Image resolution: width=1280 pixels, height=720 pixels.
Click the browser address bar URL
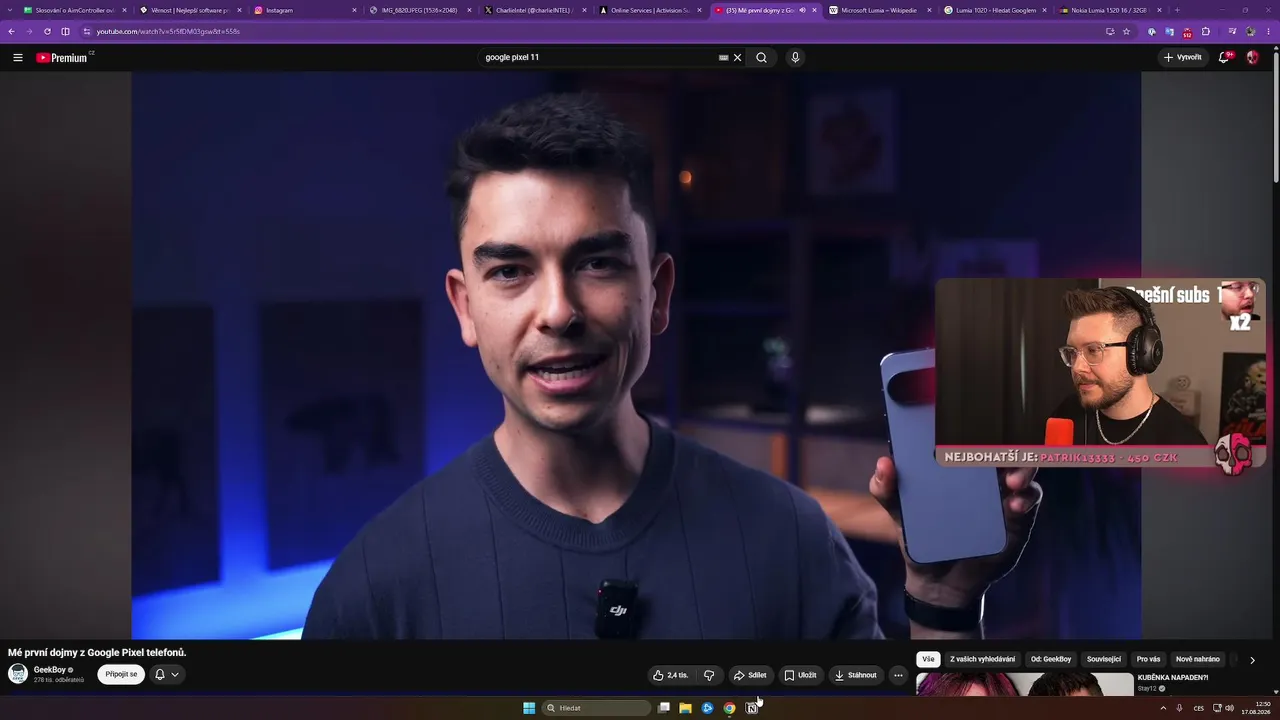point(168,31)
